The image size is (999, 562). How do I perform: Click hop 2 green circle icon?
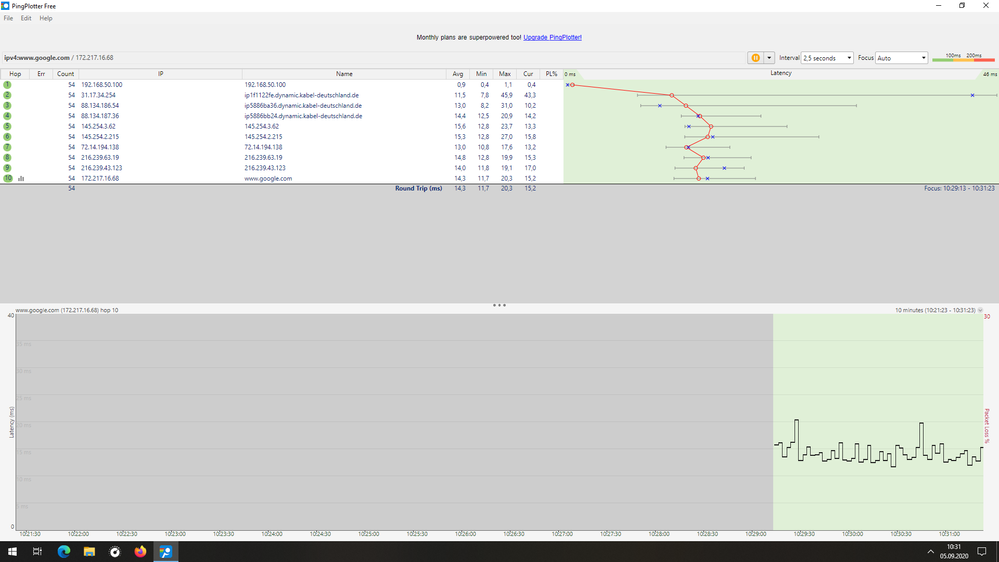8,95
